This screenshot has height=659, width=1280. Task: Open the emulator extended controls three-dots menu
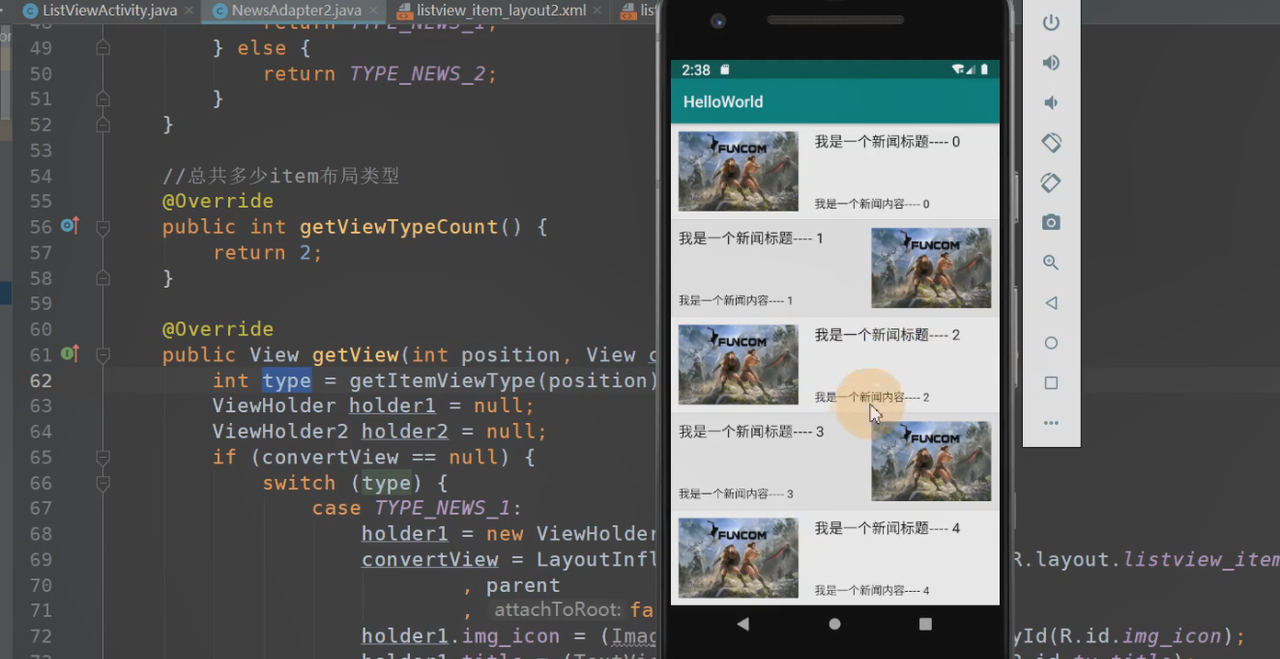click(x=1051, y=423)
